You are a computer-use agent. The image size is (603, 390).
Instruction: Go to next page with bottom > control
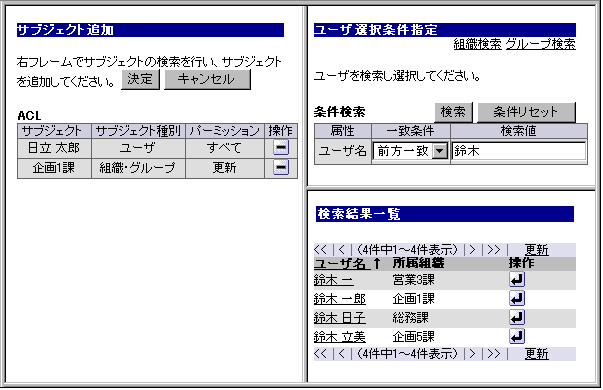tap(473, 353)
